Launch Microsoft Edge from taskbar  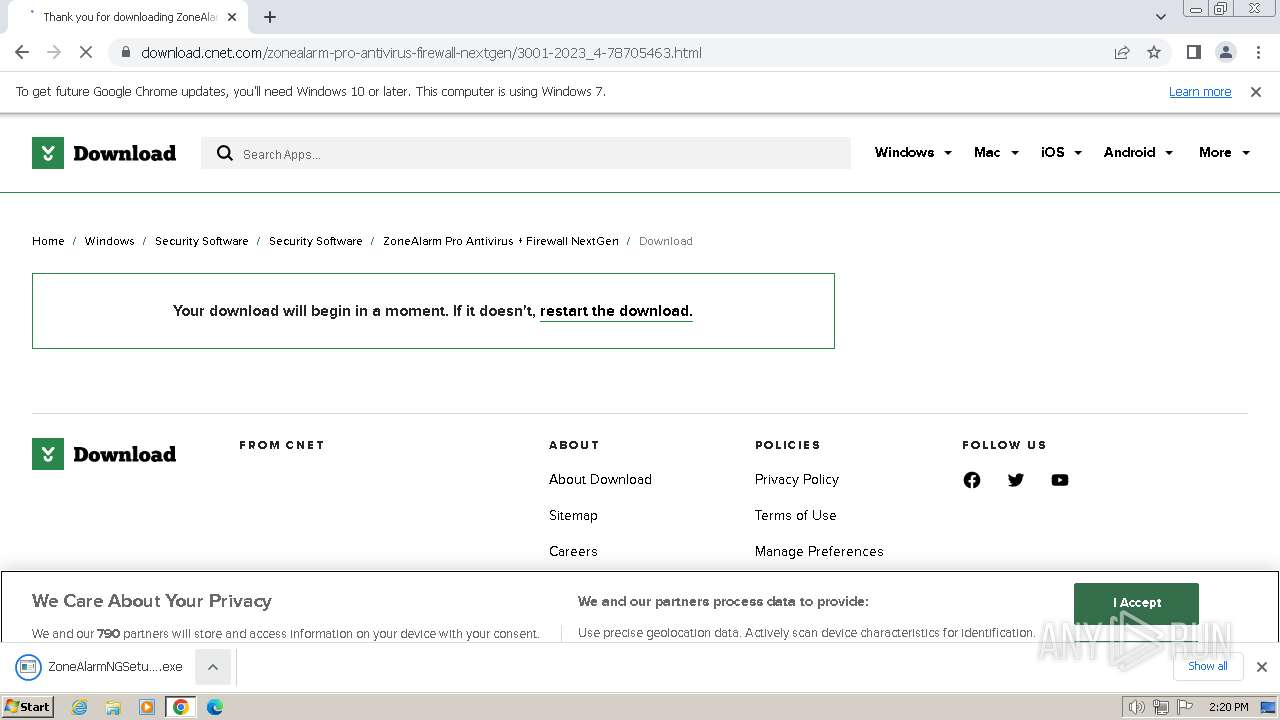pos(215,707)
